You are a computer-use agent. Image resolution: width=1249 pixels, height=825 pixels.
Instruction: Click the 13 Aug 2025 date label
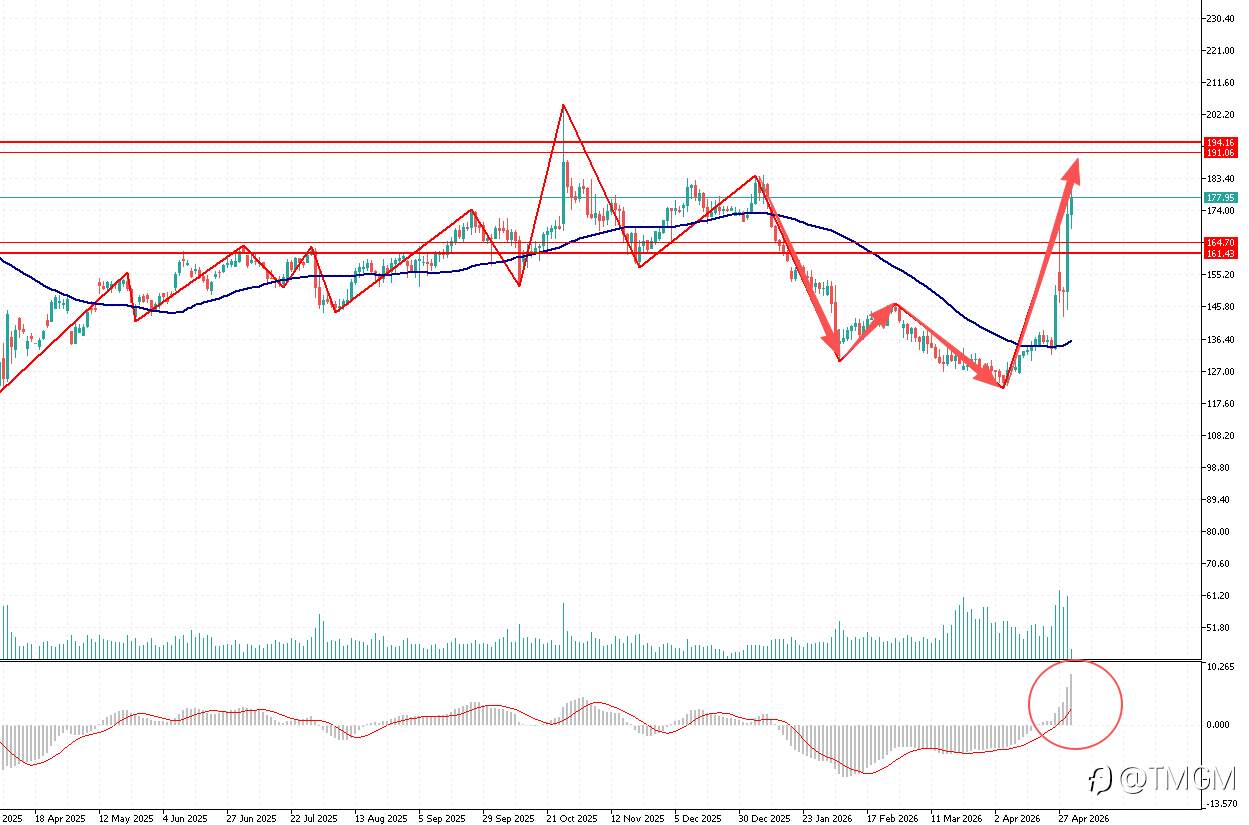380,818
